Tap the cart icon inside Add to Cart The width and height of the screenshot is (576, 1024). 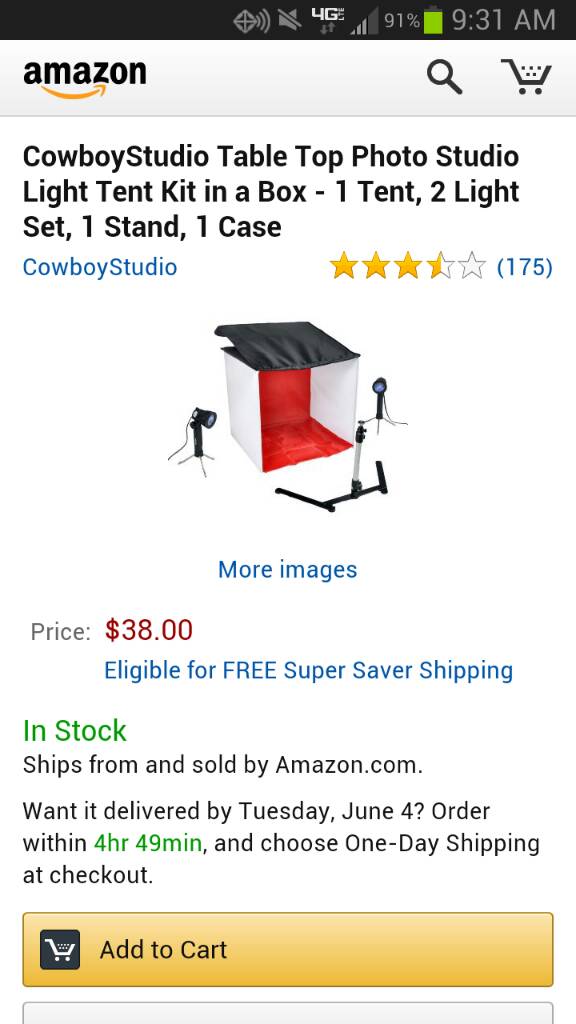pos(60,949)
